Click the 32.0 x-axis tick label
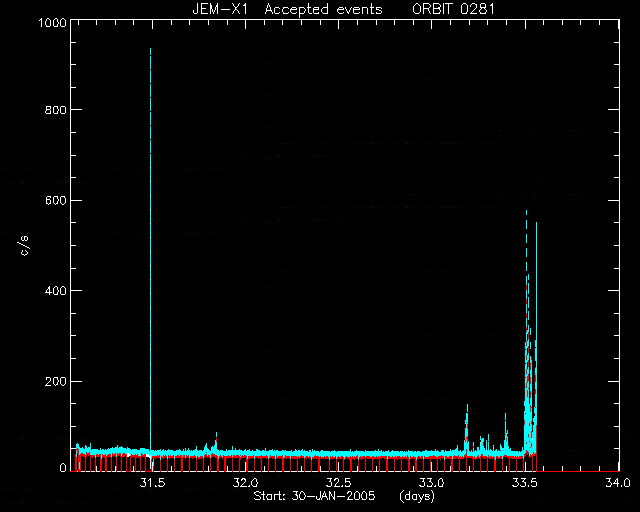The width and height of the screenshot is (640, 512). [x=246, y=483]
